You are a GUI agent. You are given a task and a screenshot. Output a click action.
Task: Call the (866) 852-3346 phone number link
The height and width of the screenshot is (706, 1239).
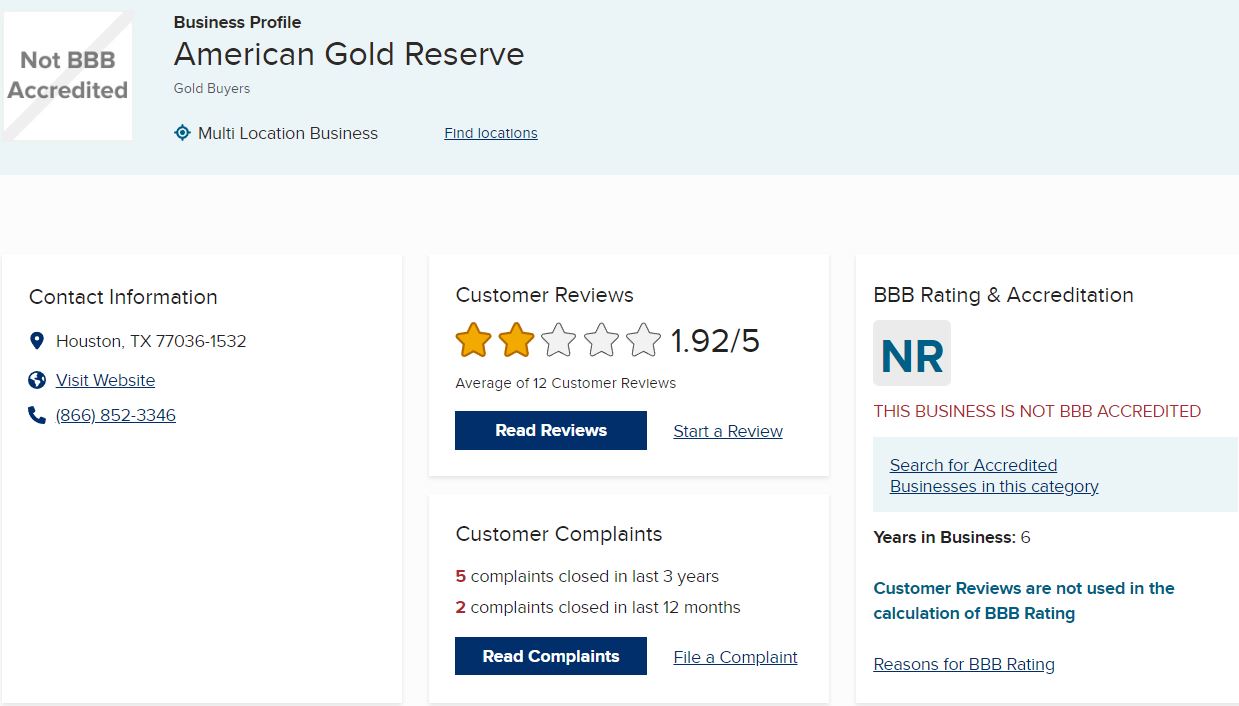pos(116,415)
